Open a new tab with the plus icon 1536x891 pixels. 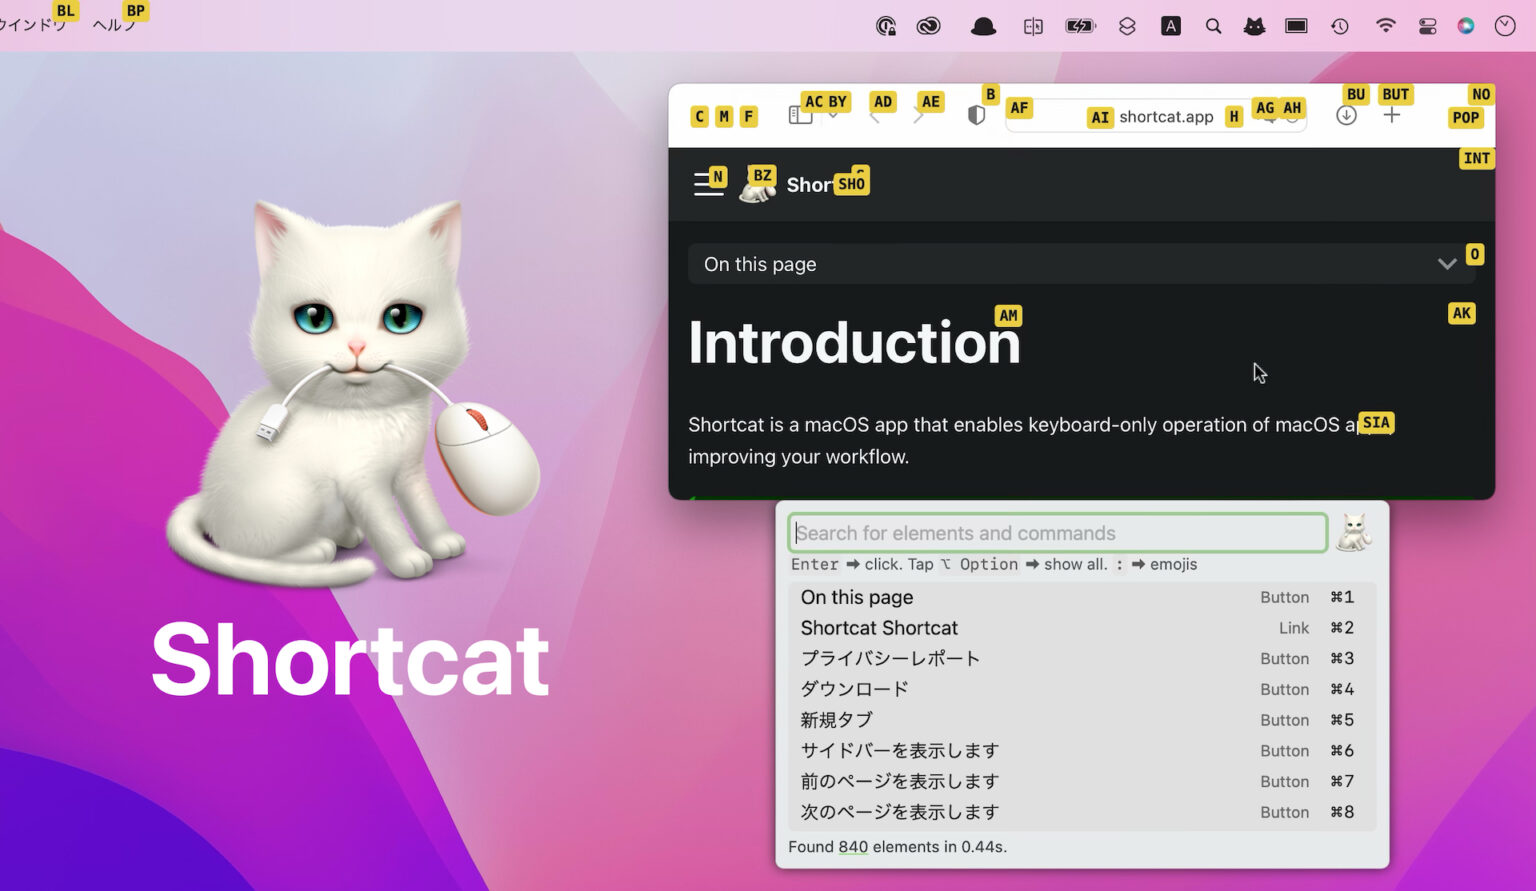point(1392,114)
